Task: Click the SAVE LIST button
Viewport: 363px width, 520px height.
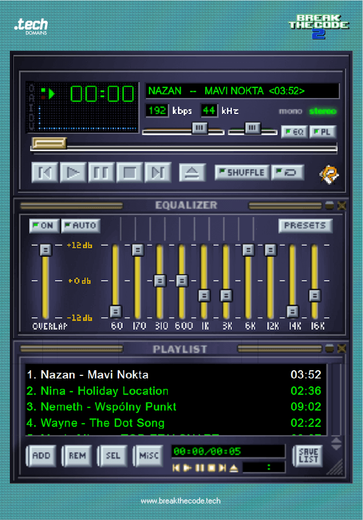Action: [x=308, y=456]
